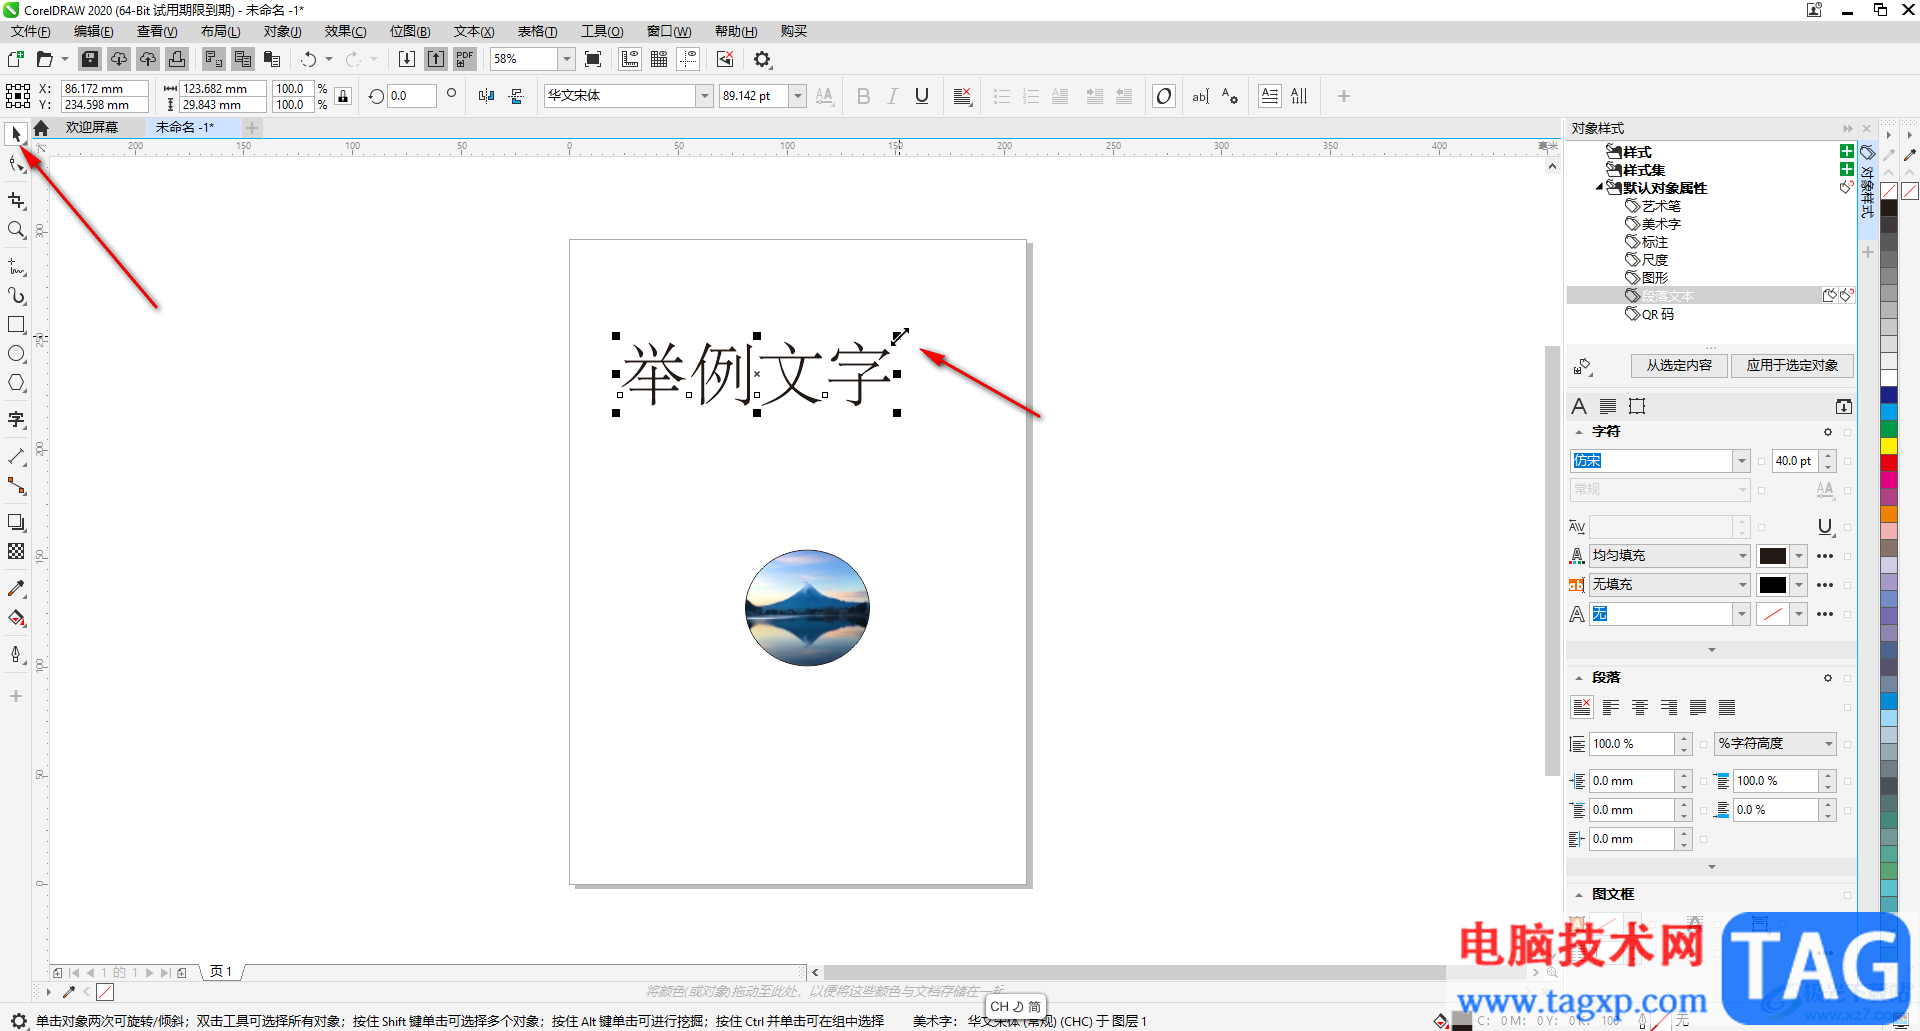
Task: Toggle the lock ratio padlock
Action: click(343, 96)
